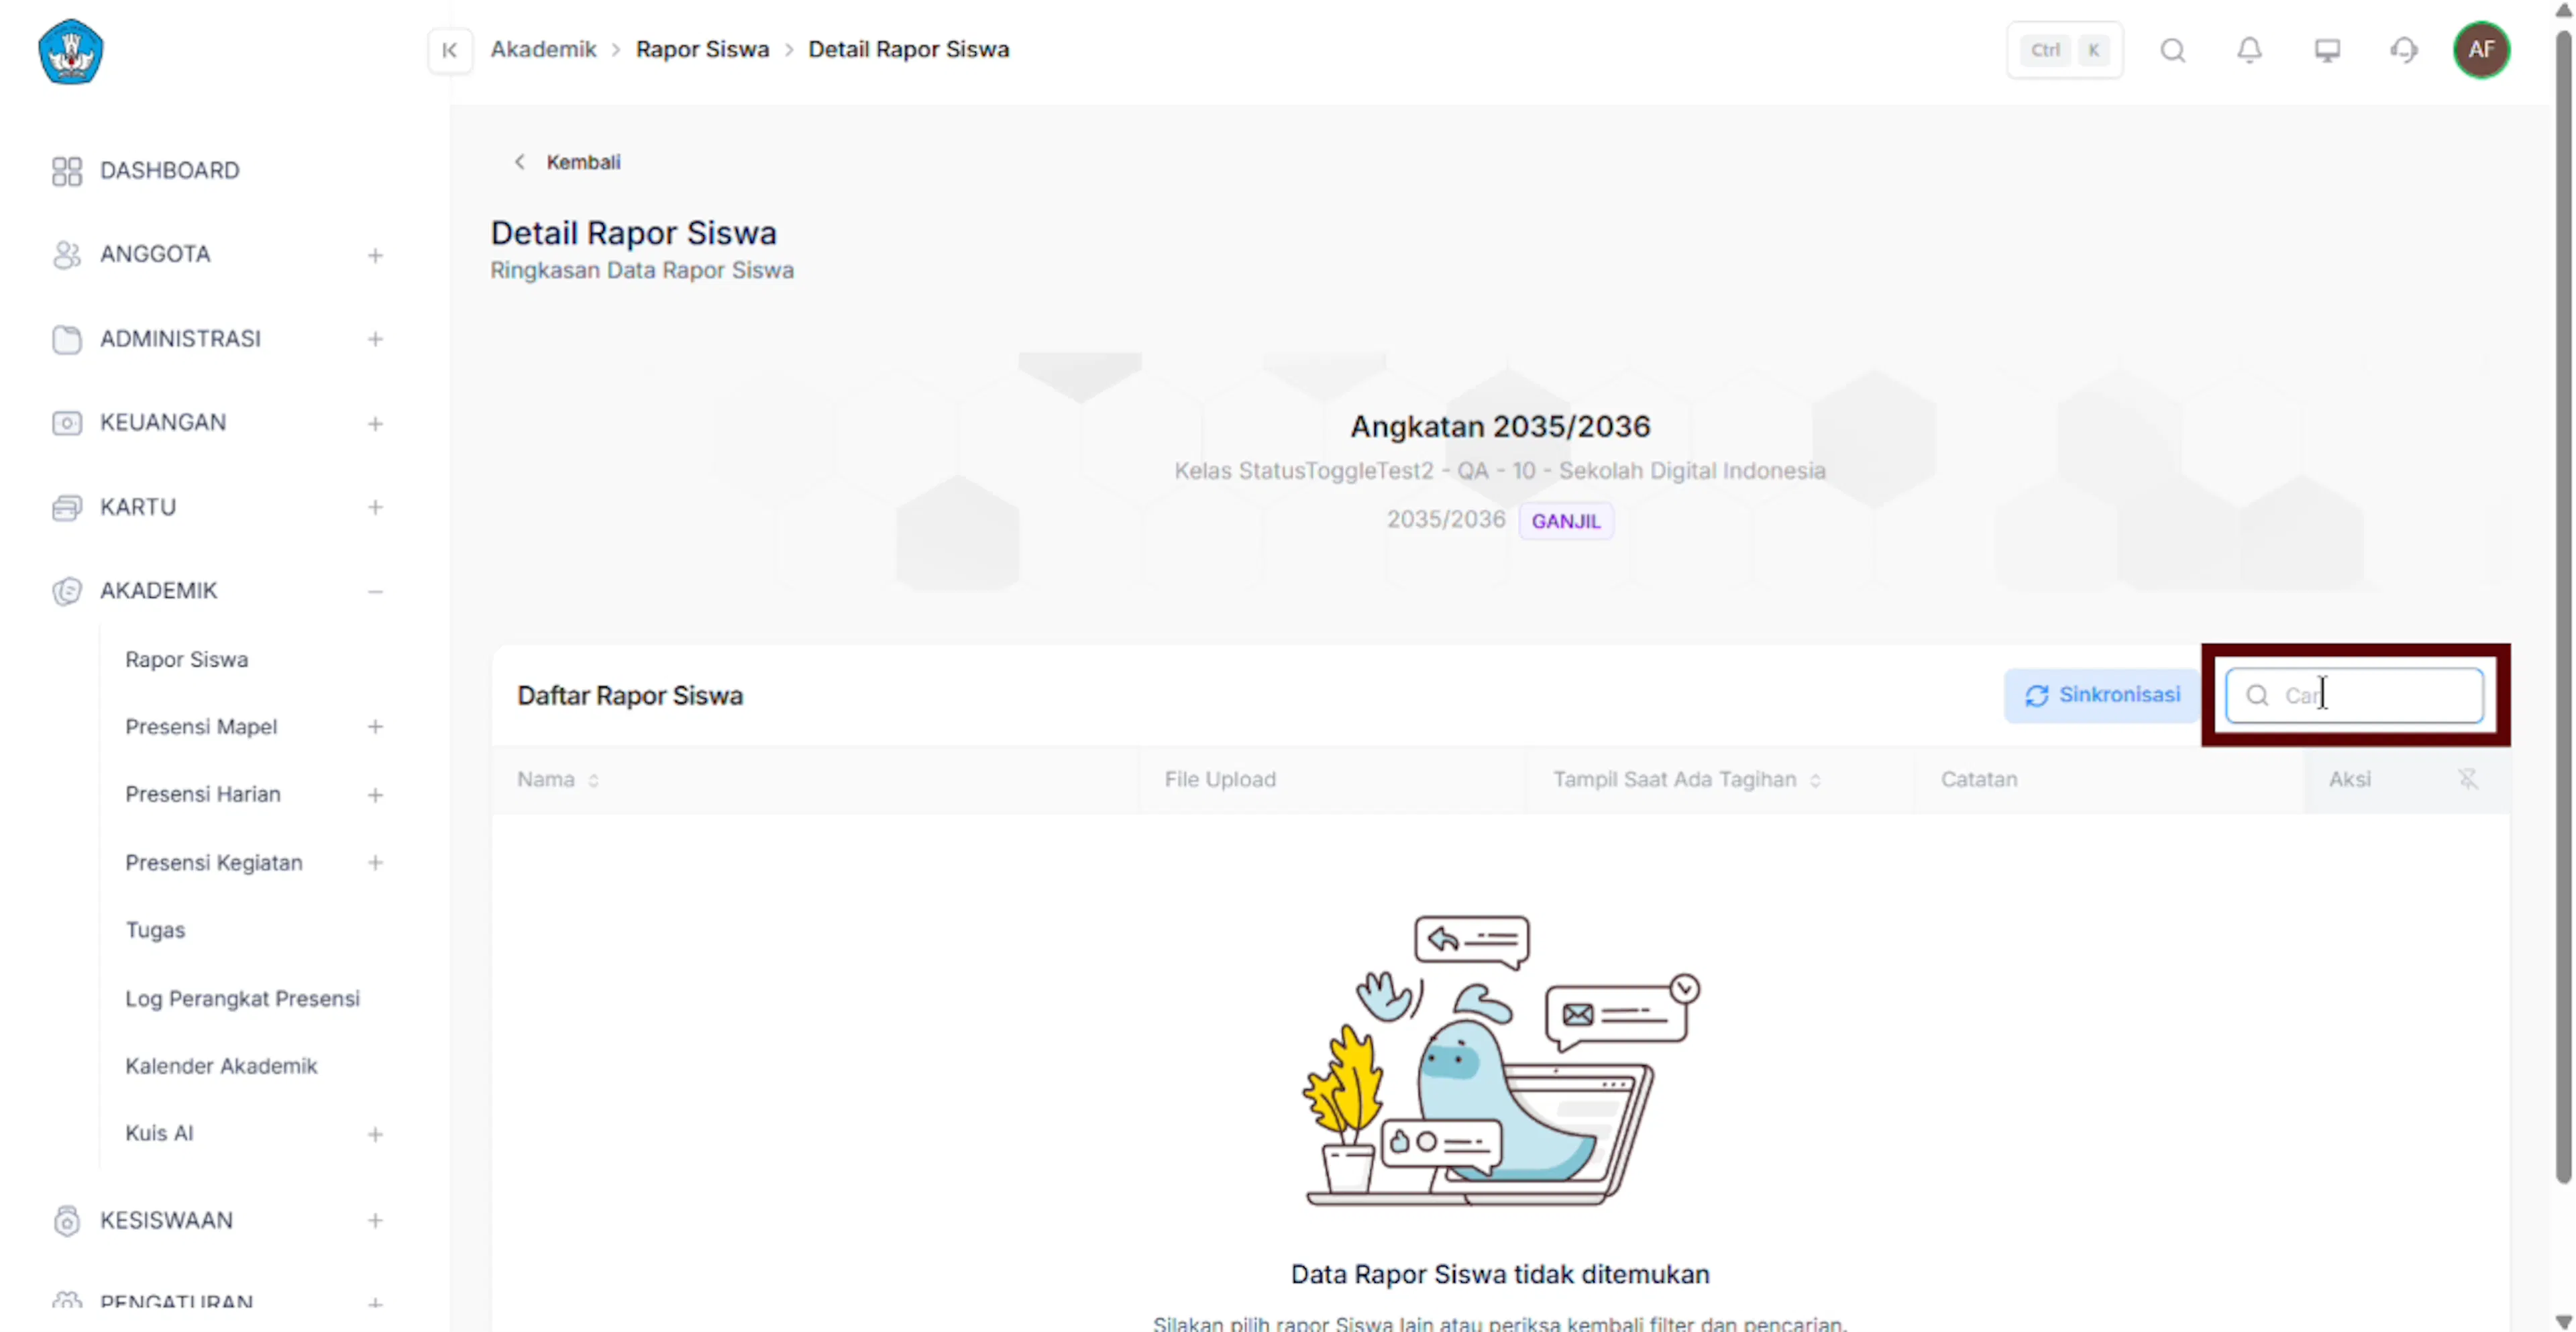Click the GANJIL semester badge
The width and height of the screenshot is (2576, 1332).
coord(1566,521)
